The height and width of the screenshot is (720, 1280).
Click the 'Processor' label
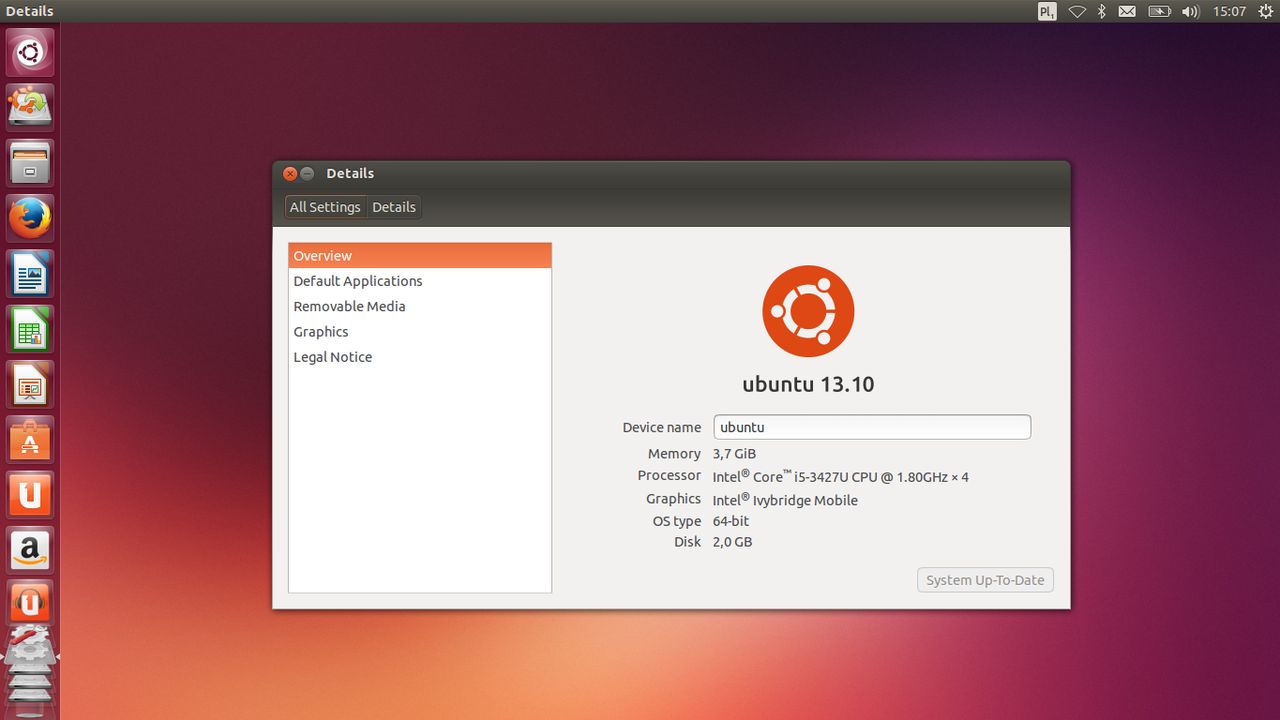tap(669, 476)
